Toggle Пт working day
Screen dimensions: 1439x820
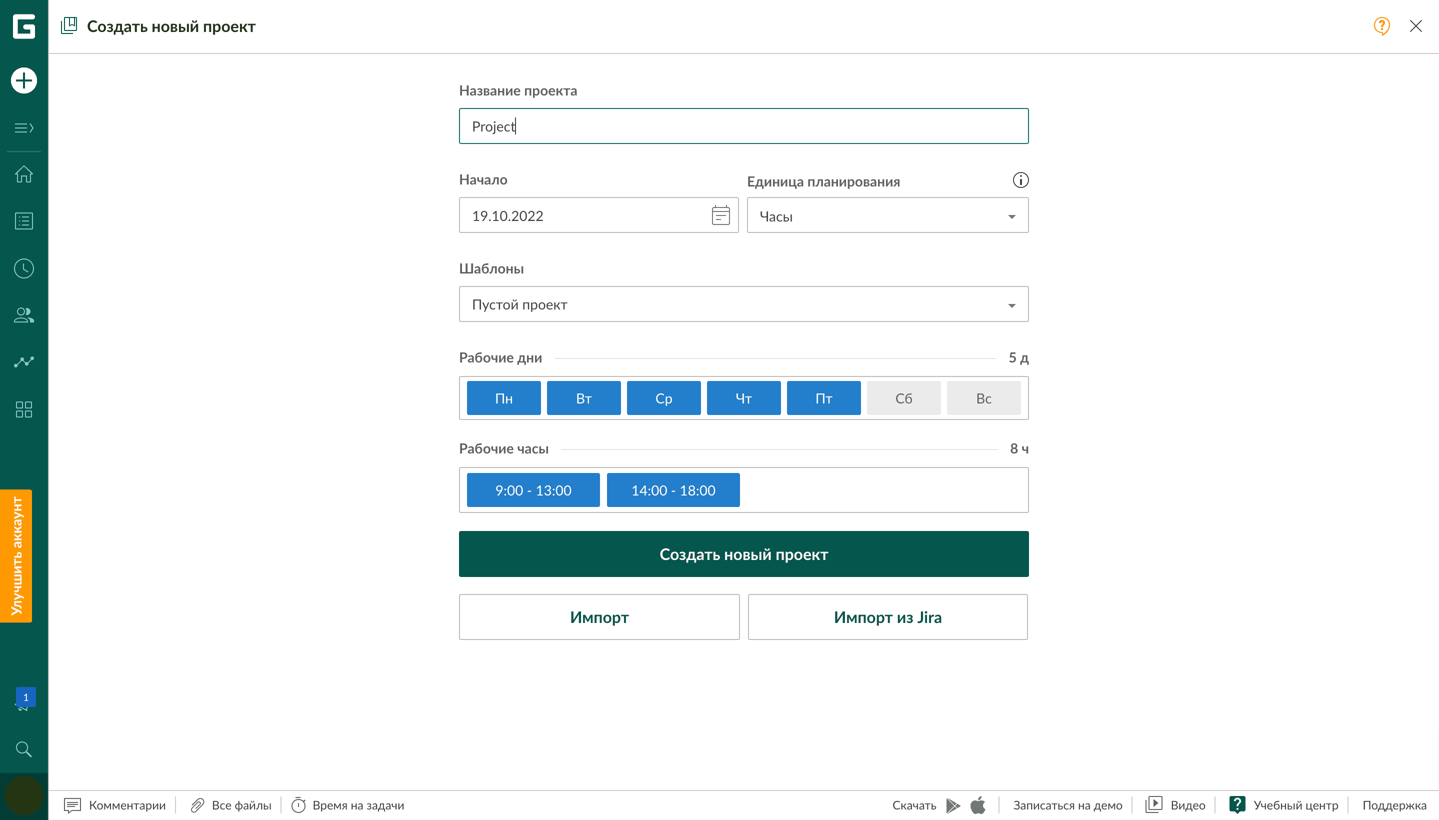point(824,398)
